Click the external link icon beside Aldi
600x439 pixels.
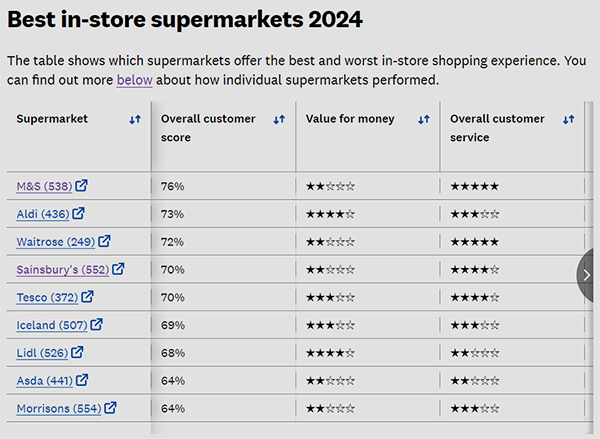tap(78, 213)
